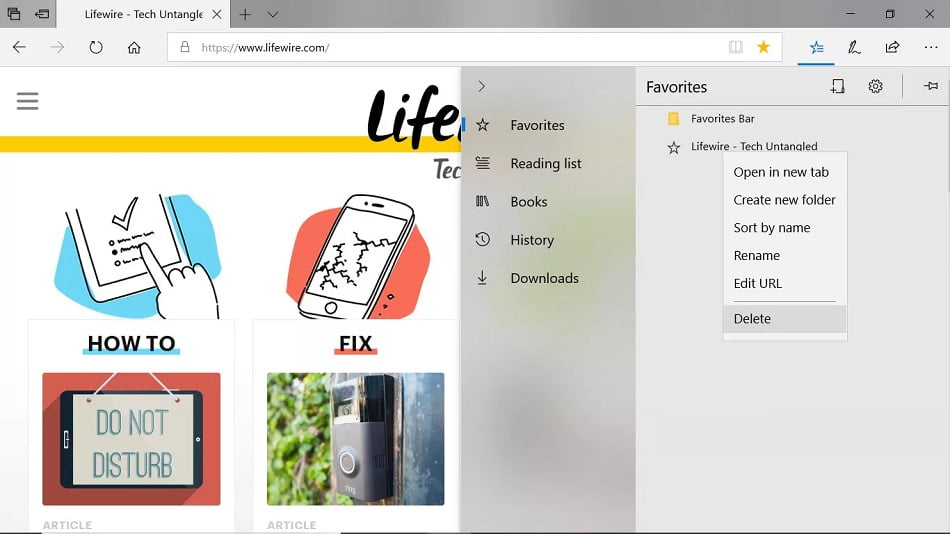Collapse the hub pane with chevron
Image resolution: width=950 pixels, height=534 pixels.
pyautogui.click(x=482, y=87)
